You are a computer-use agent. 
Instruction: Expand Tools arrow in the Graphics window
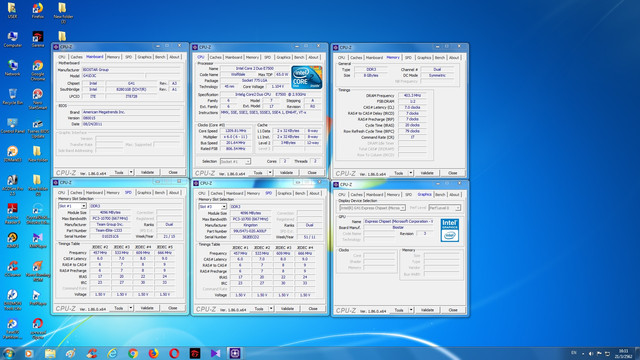[411, 310]
